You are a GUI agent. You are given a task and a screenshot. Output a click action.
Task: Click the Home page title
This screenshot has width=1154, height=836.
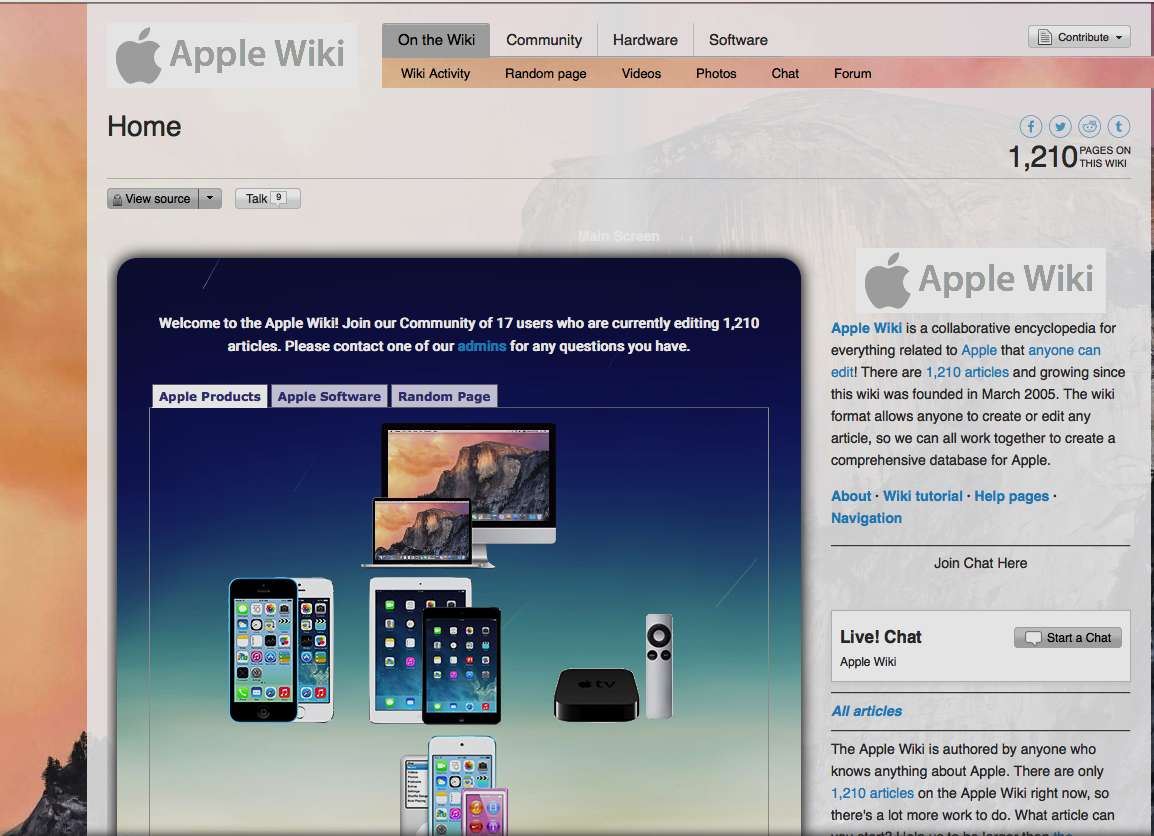144,127
